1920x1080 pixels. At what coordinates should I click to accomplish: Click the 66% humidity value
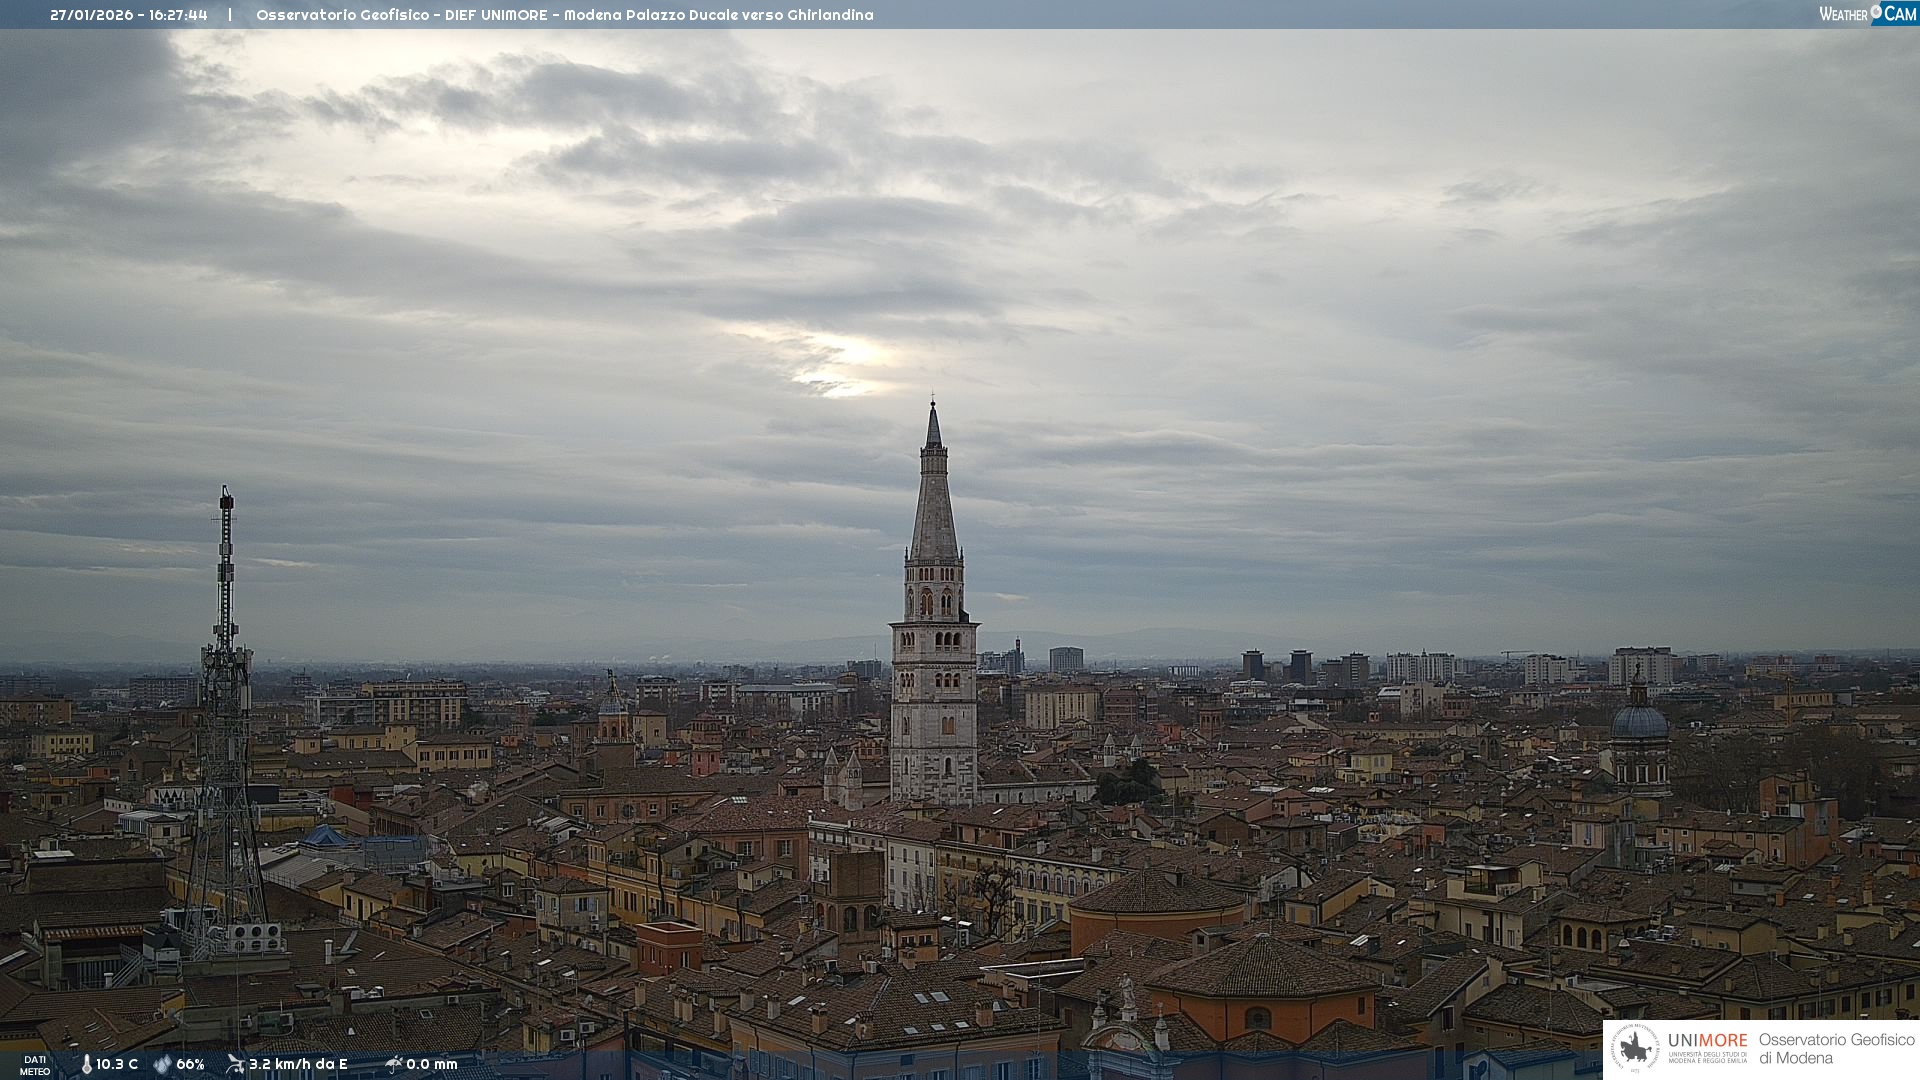190,1064
